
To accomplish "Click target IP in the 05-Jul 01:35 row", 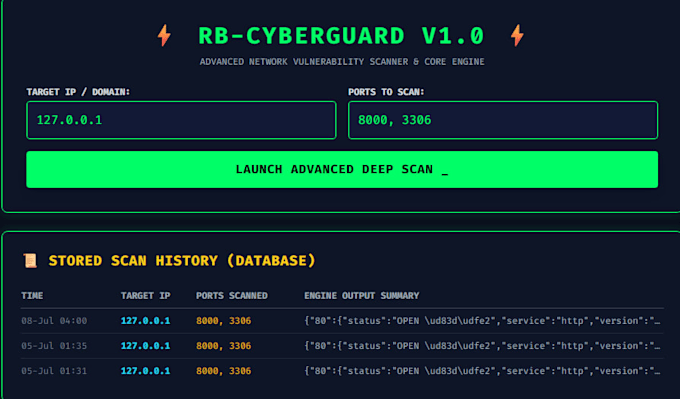I will tap(145, 346).
